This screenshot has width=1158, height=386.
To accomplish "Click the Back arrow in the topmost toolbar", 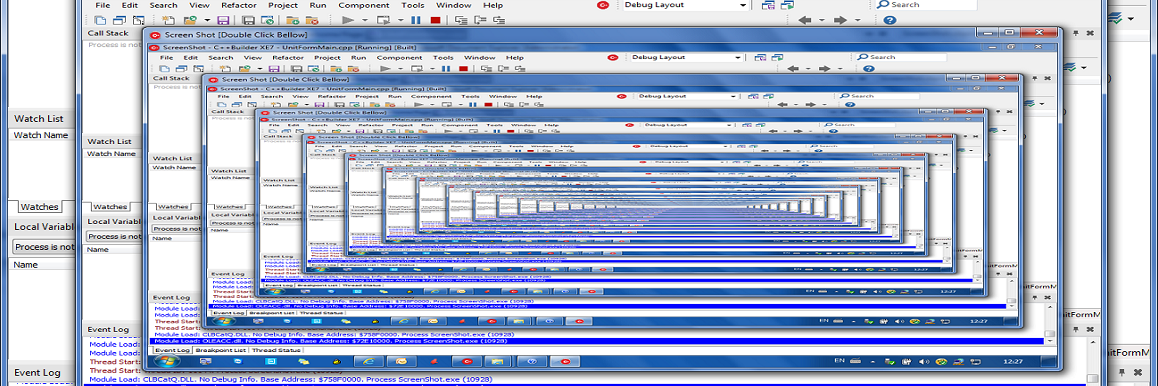I will point(805,21).
